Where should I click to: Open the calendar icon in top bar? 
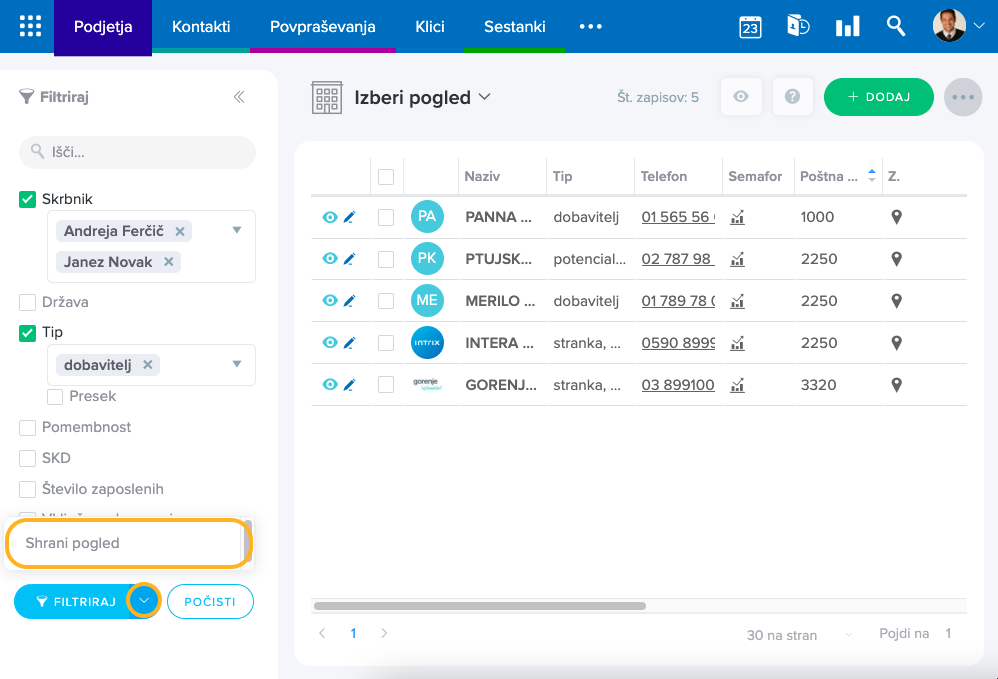750,27
